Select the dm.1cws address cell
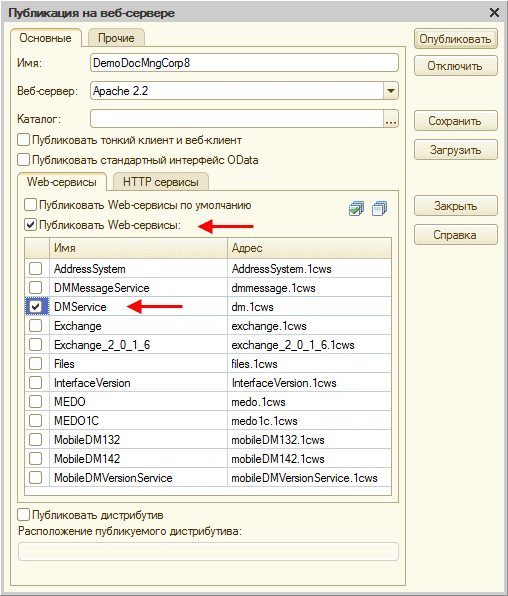Viewport: 508px width, 596px height. point(309,307)
